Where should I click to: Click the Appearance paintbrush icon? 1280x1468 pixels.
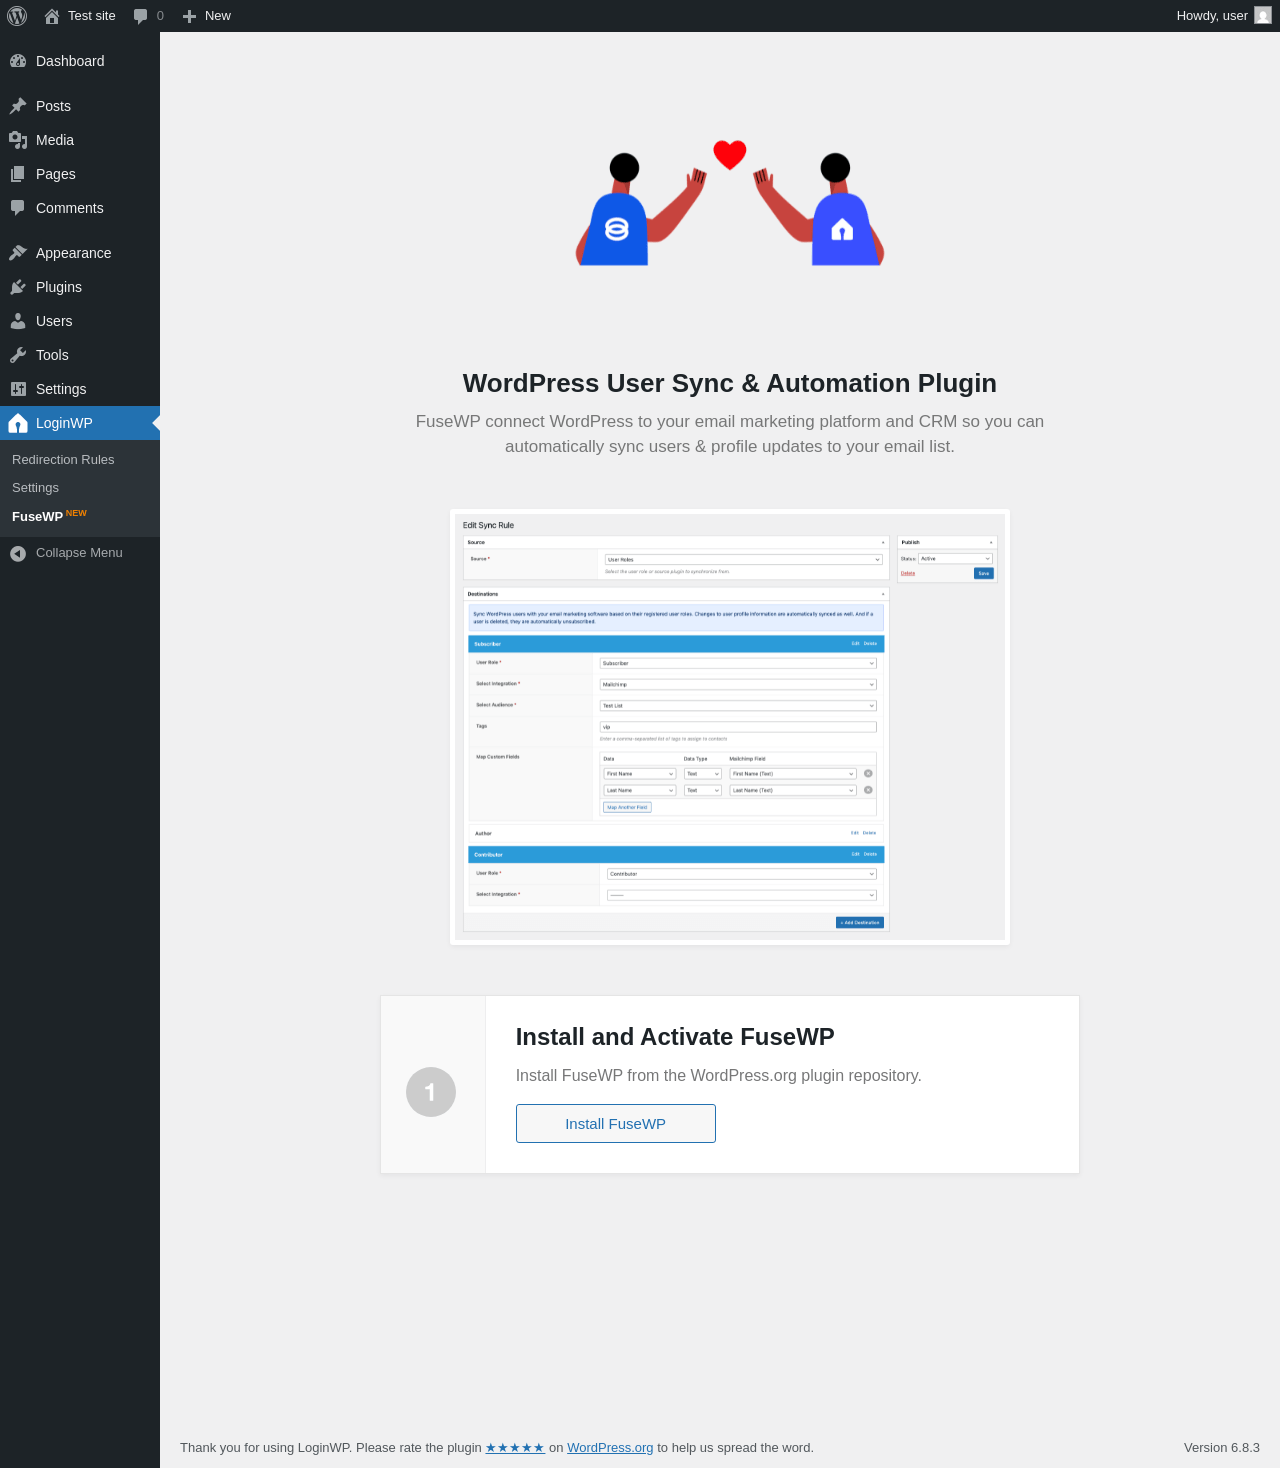[x=18, y=253]
